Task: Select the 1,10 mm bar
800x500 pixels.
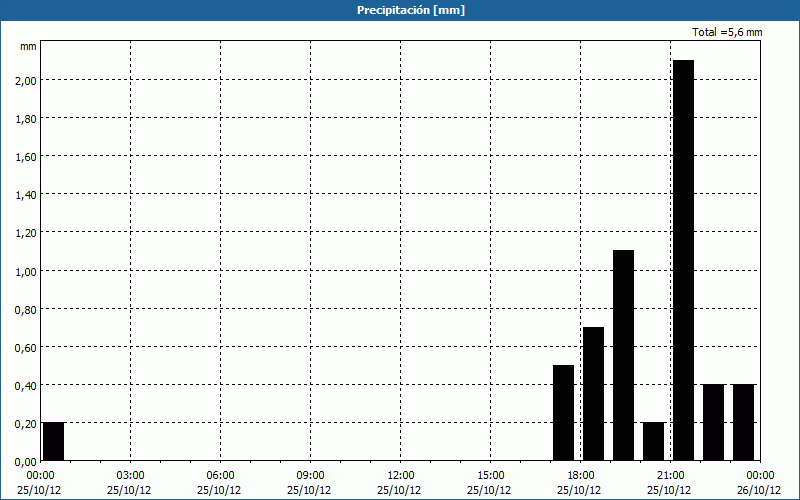Action: (x=623, y=356)
